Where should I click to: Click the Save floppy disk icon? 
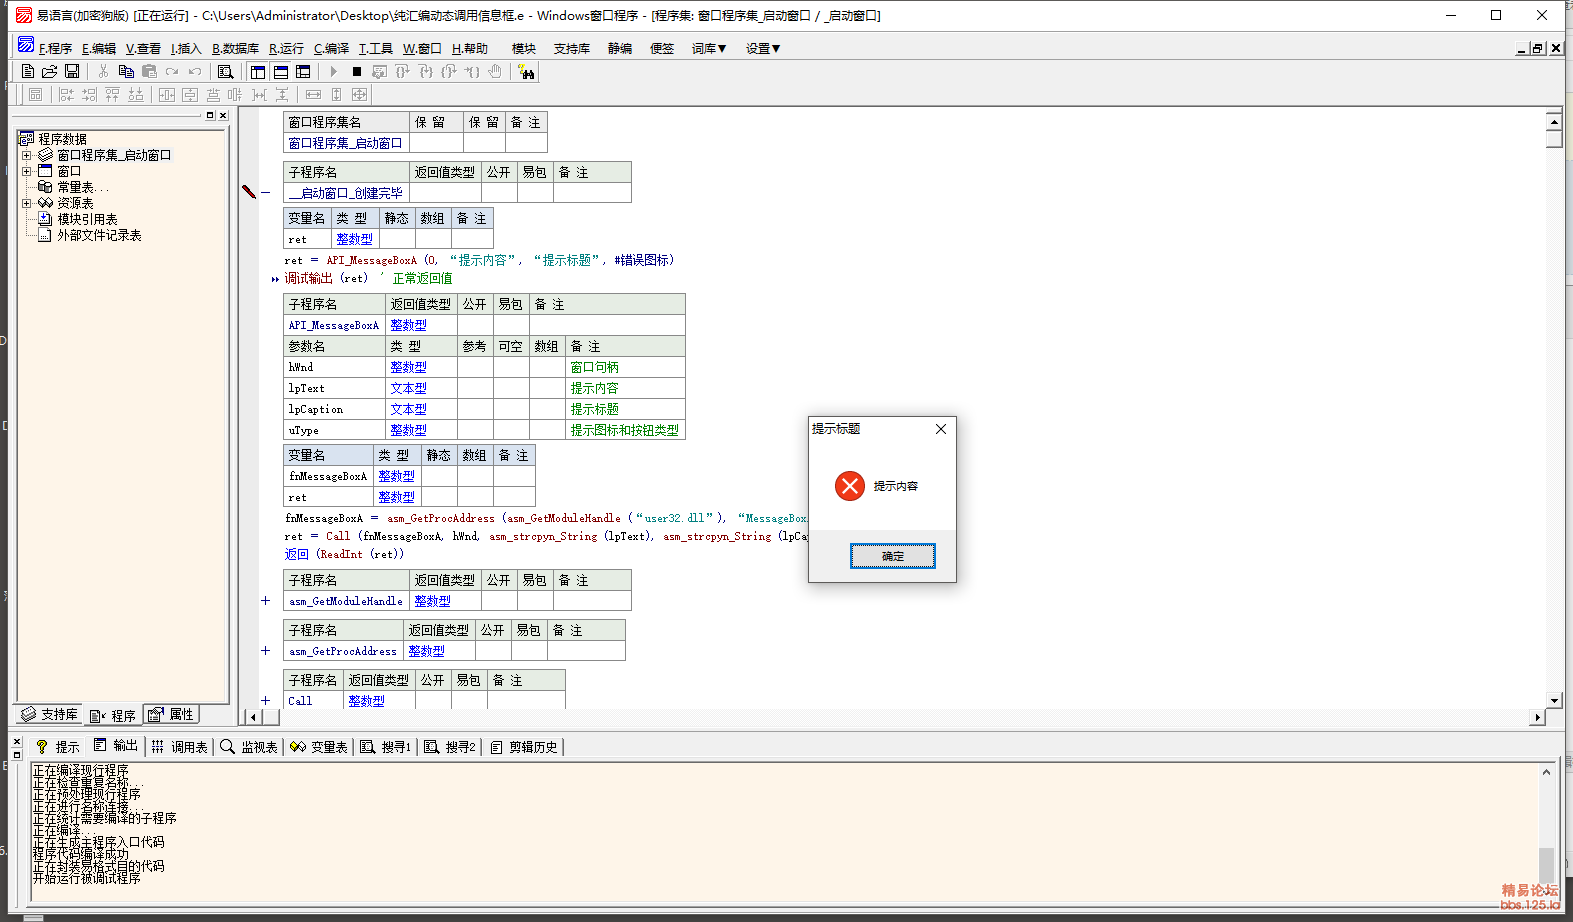(x=72, y=72)
